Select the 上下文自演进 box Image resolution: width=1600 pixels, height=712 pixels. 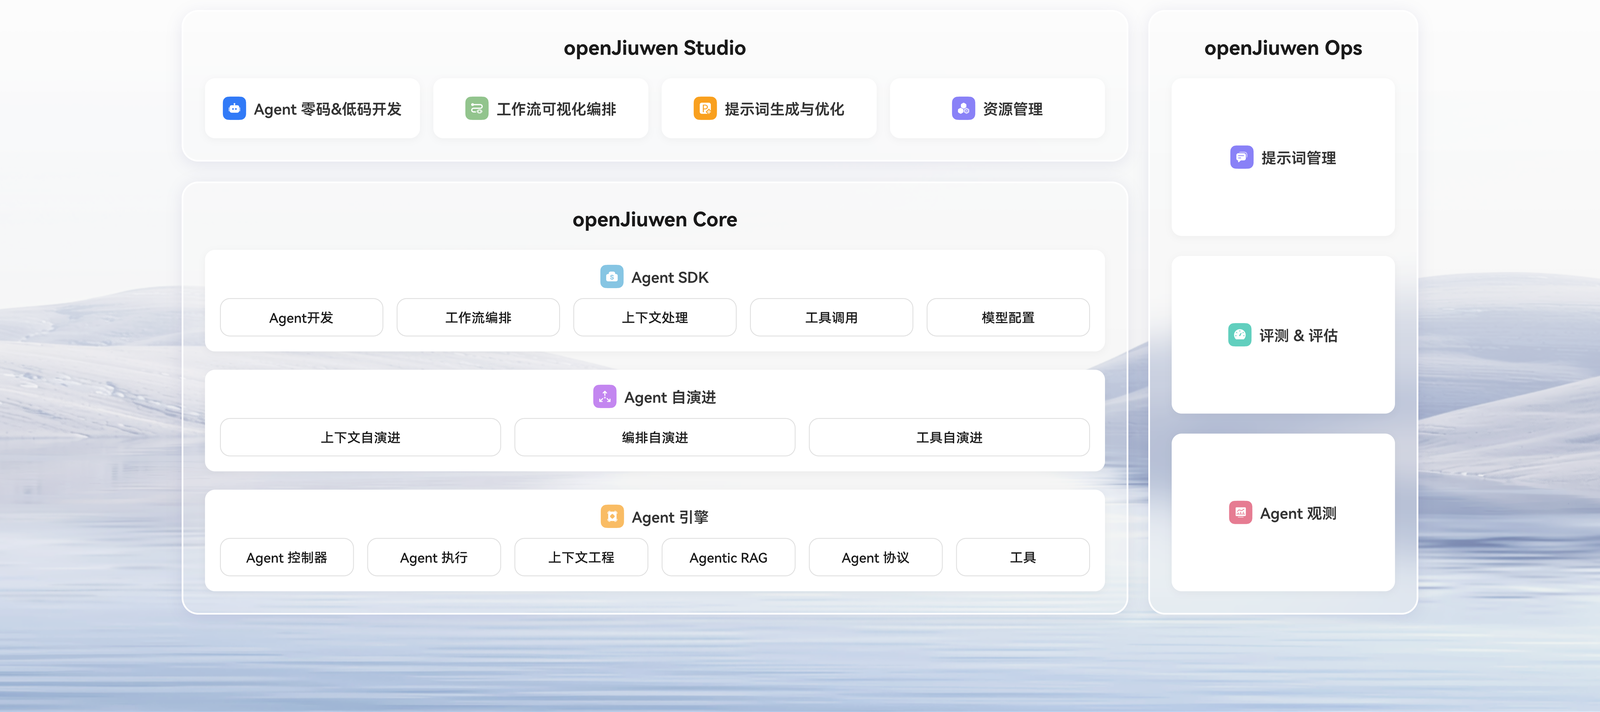click(360, 437)
